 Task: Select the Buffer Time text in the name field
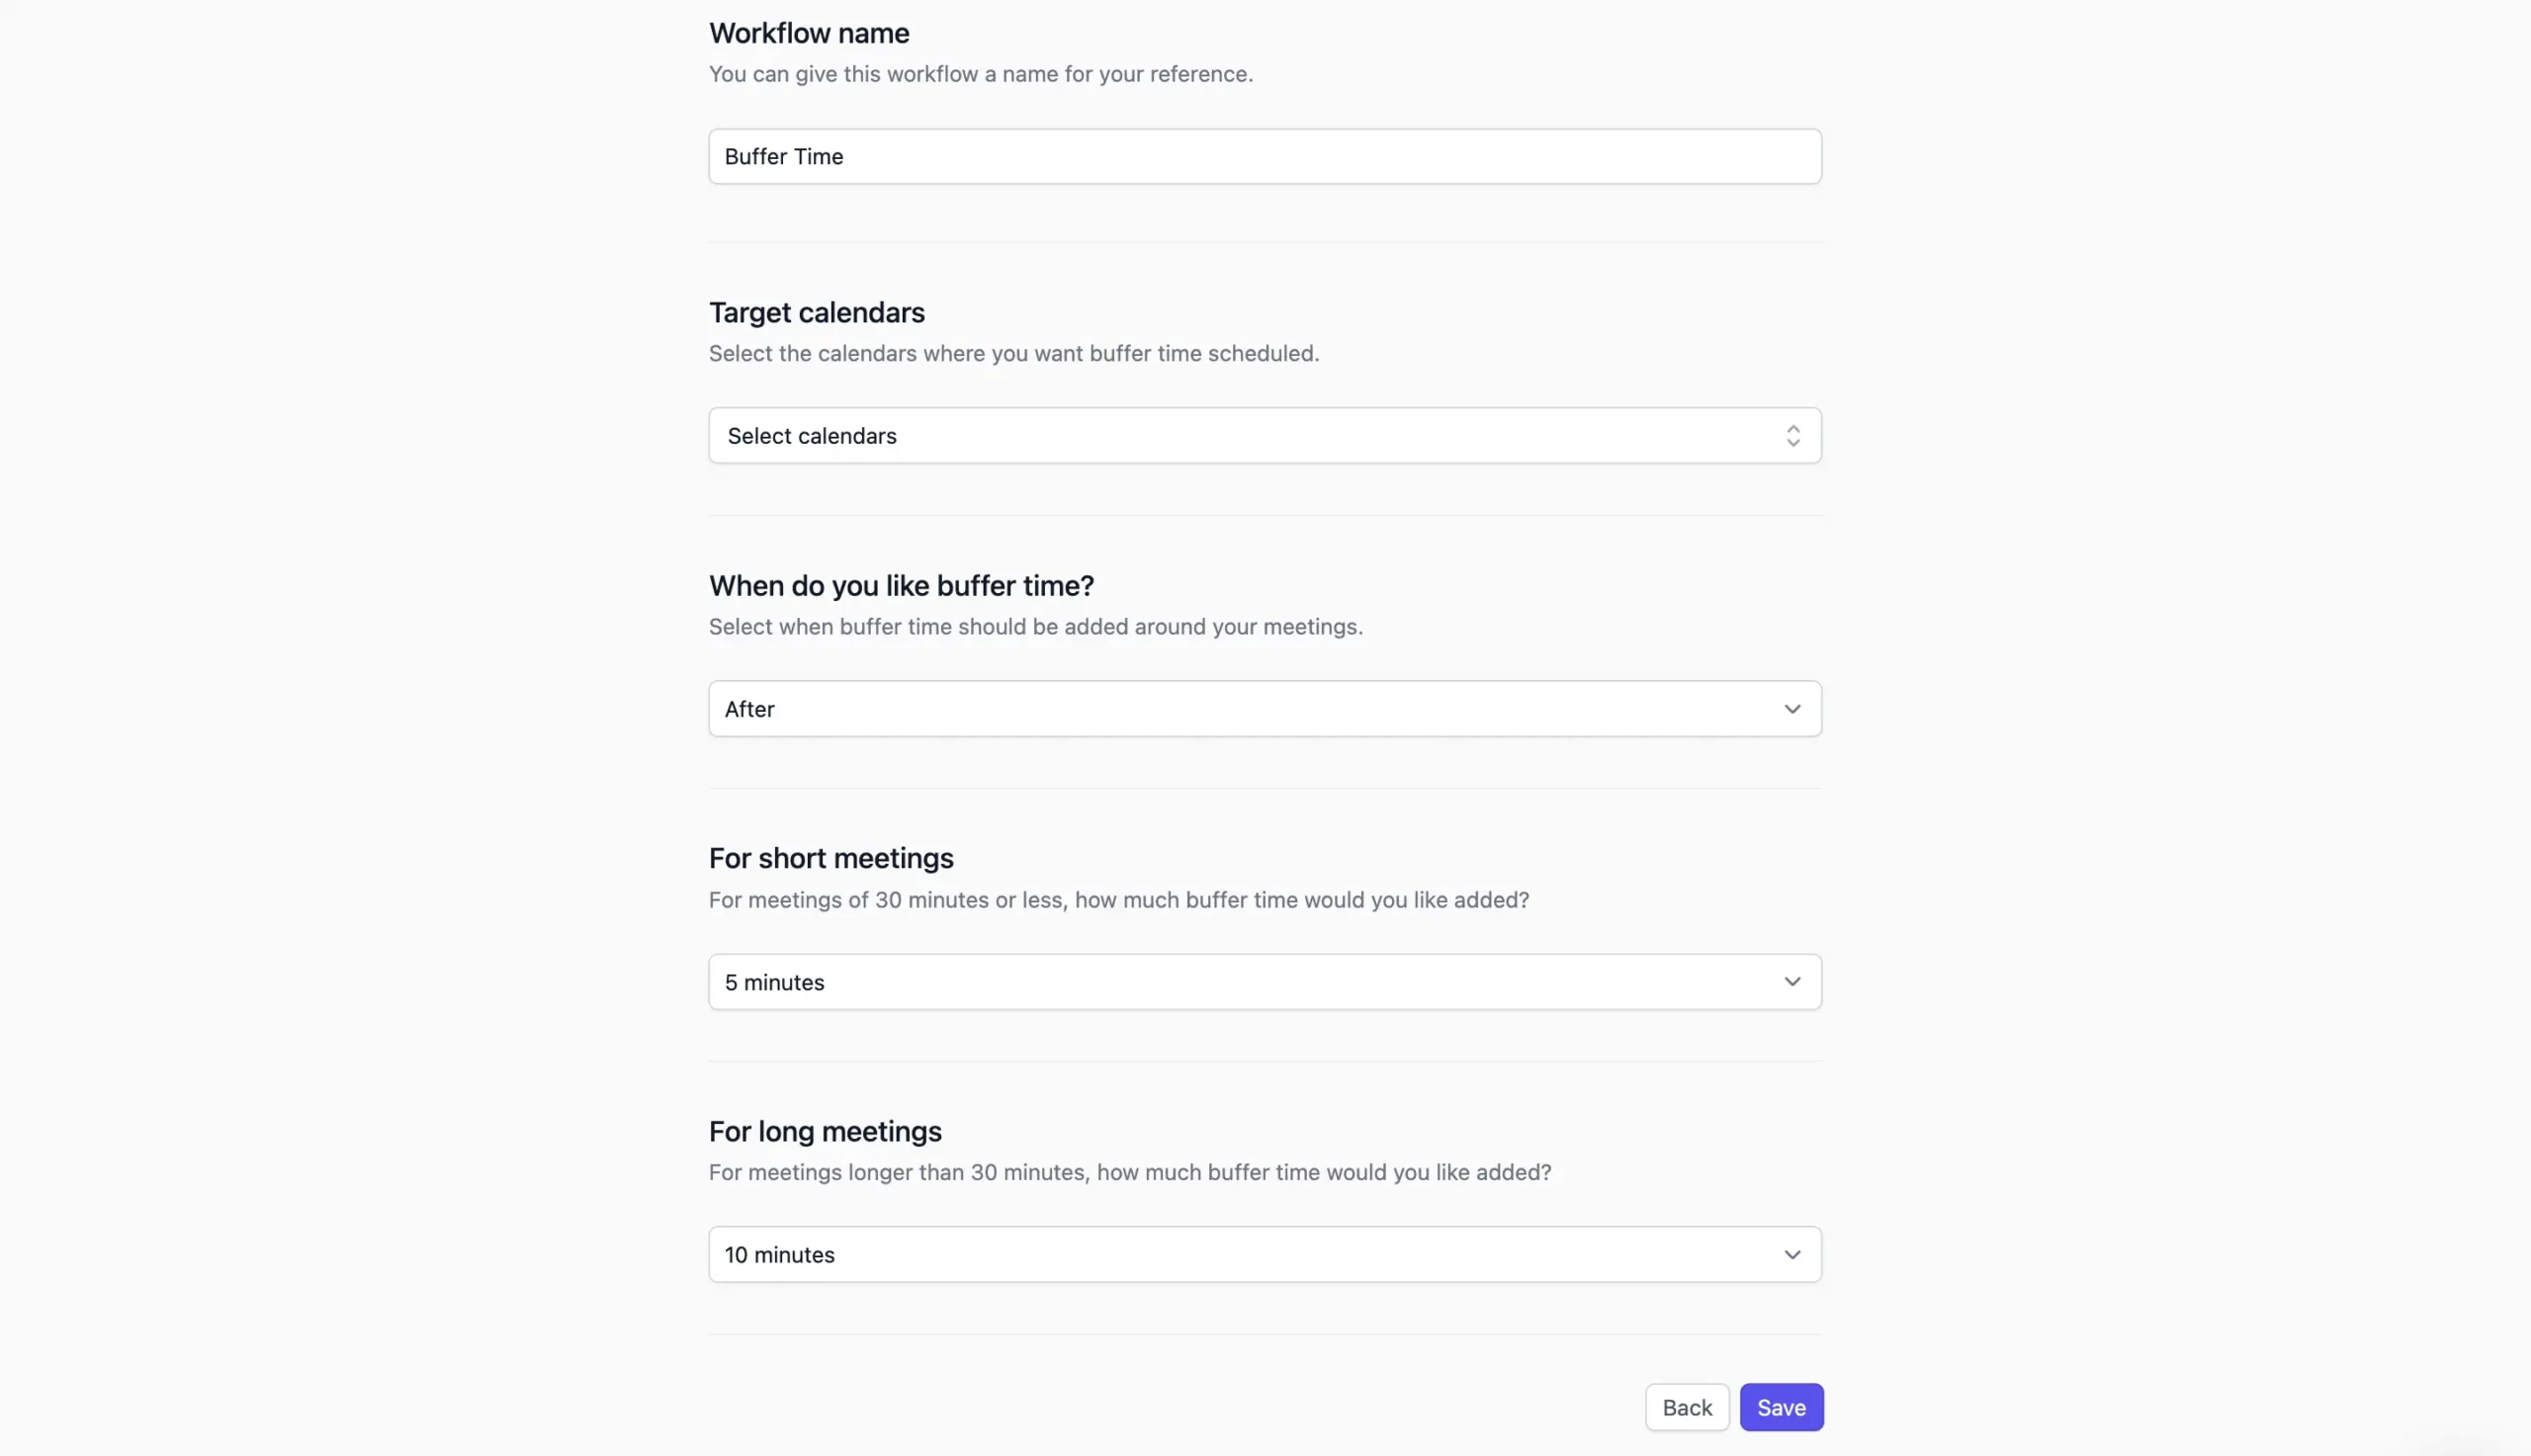click(784, 156)
